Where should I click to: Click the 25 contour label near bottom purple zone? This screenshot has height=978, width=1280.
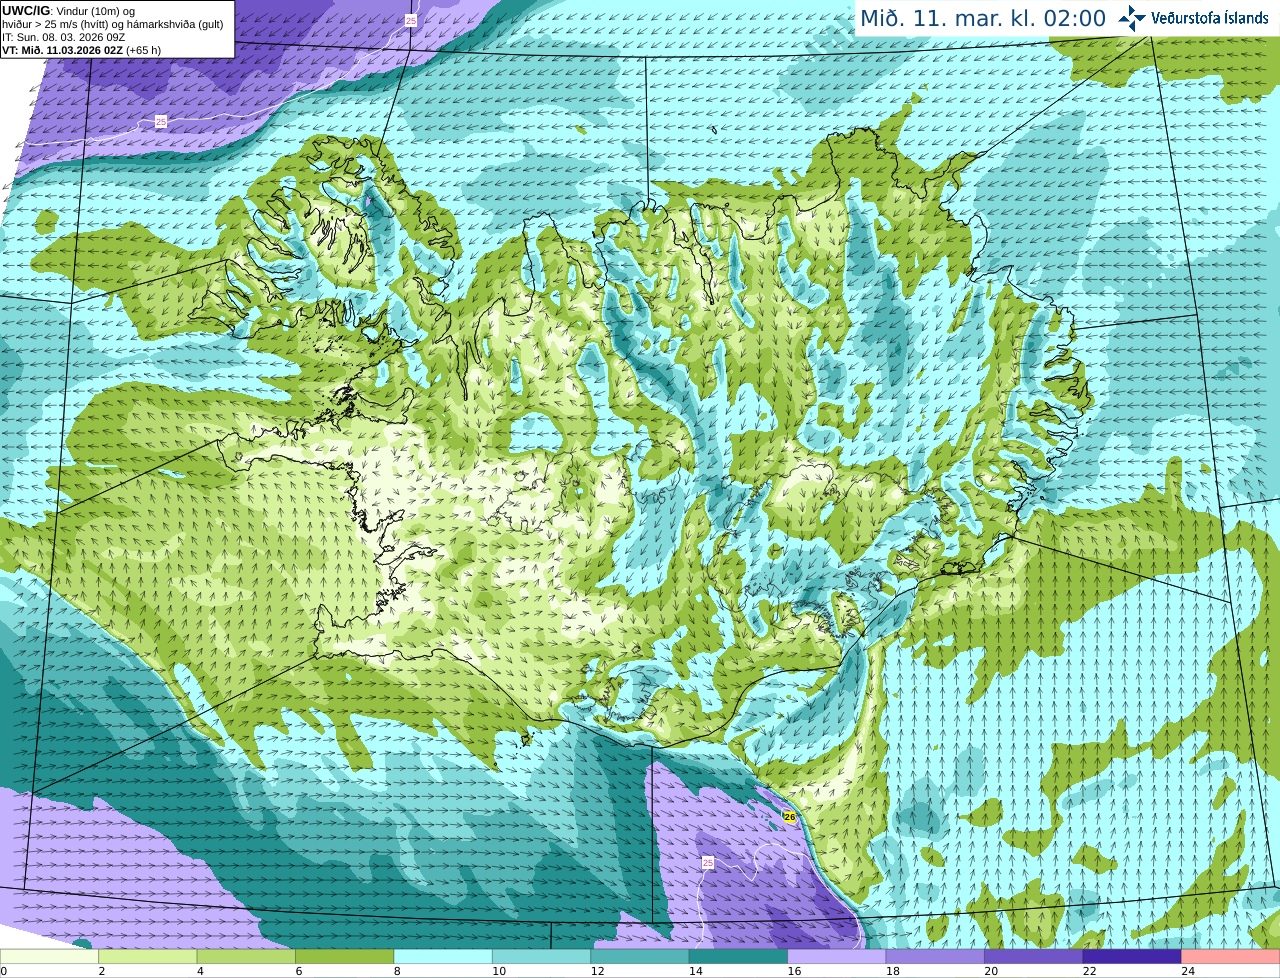click(708, 862)
